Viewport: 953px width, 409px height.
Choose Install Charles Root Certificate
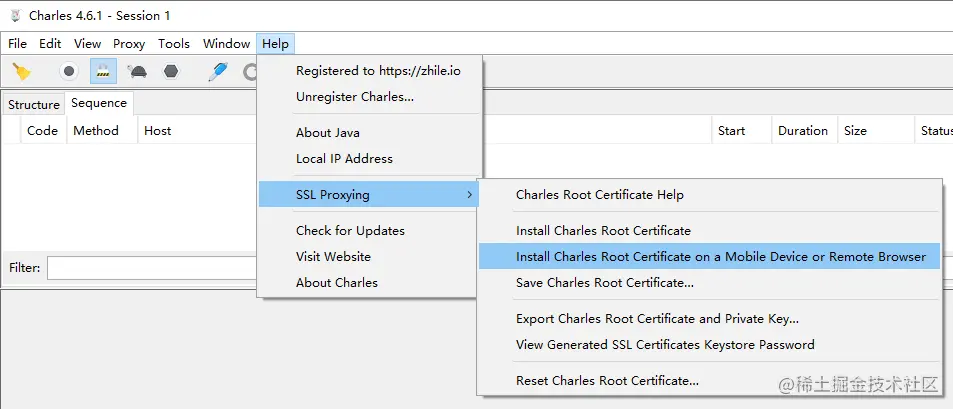603,230
